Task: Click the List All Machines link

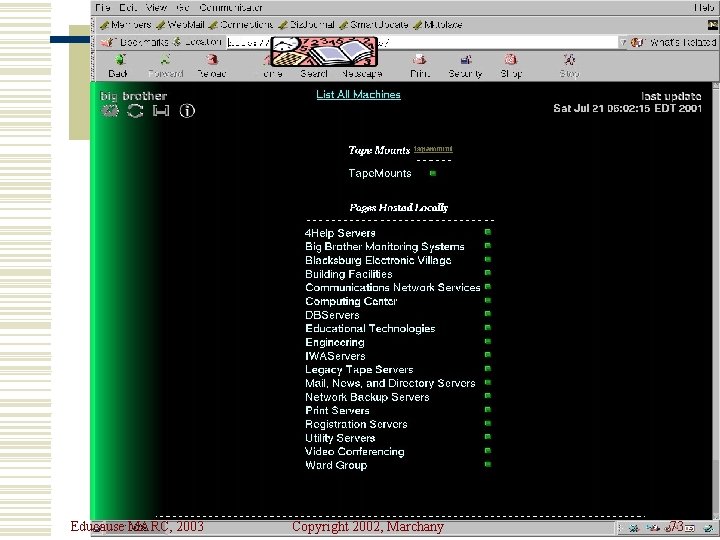Action: (358, 95)
